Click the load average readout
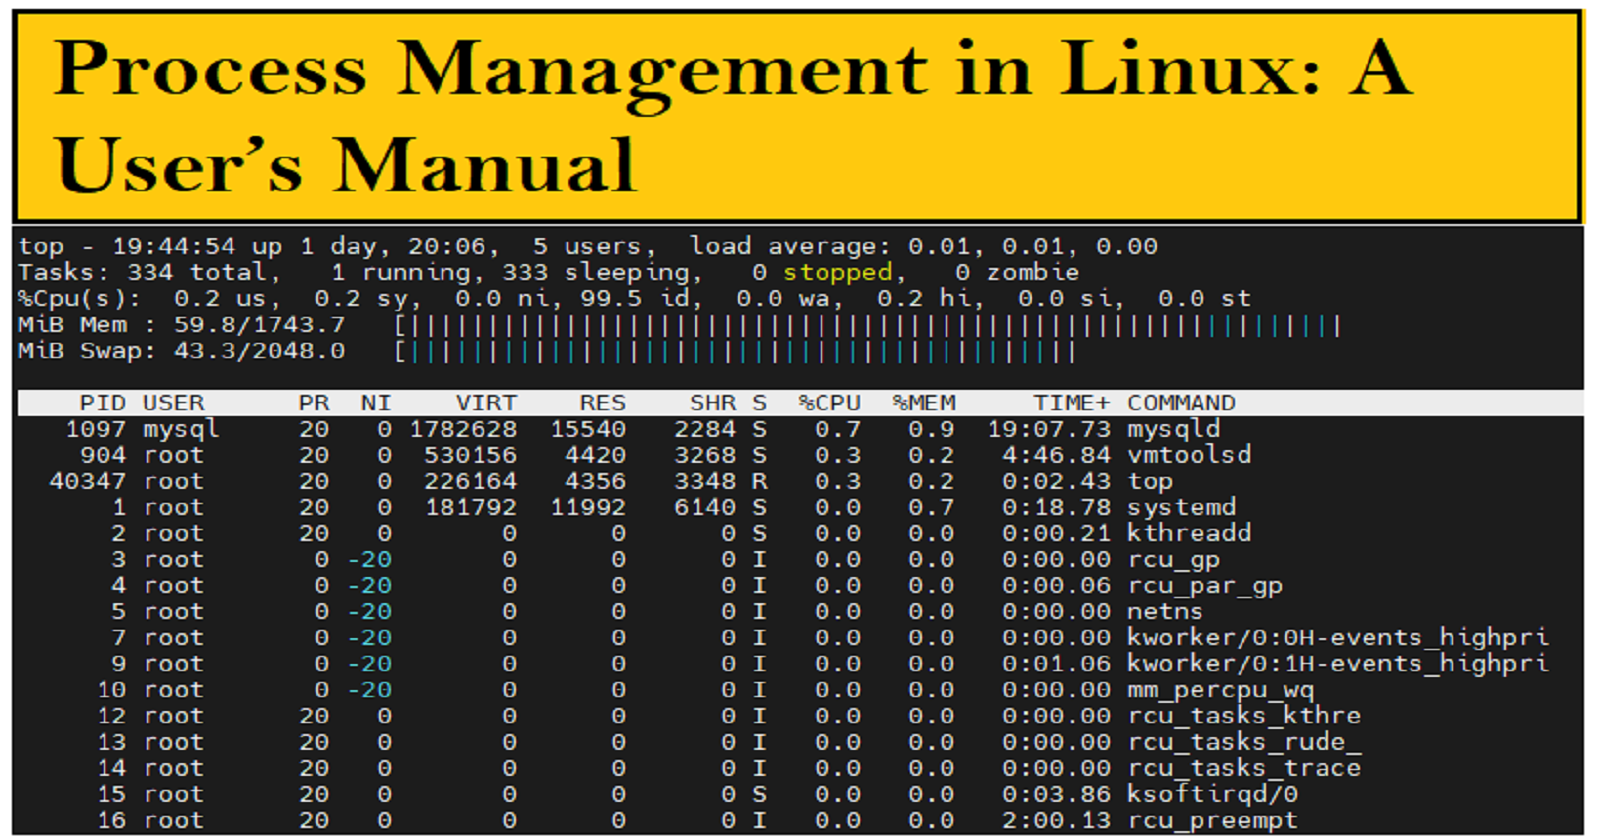The width and height of the screenshot is (1600, 840). pos(924,246)
